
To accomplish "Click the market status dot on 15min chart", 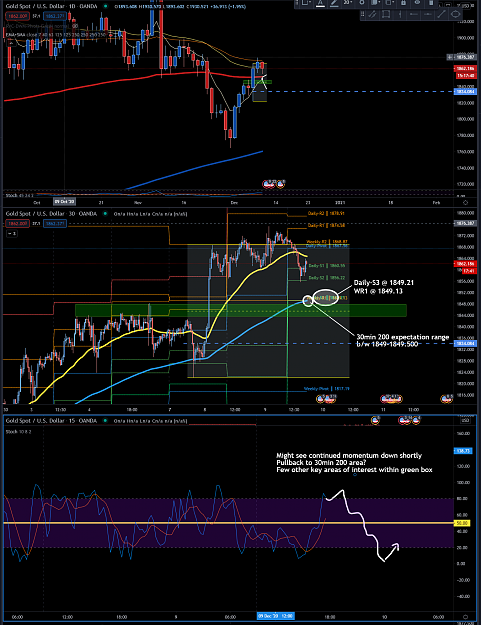I will tap(105, 421).
